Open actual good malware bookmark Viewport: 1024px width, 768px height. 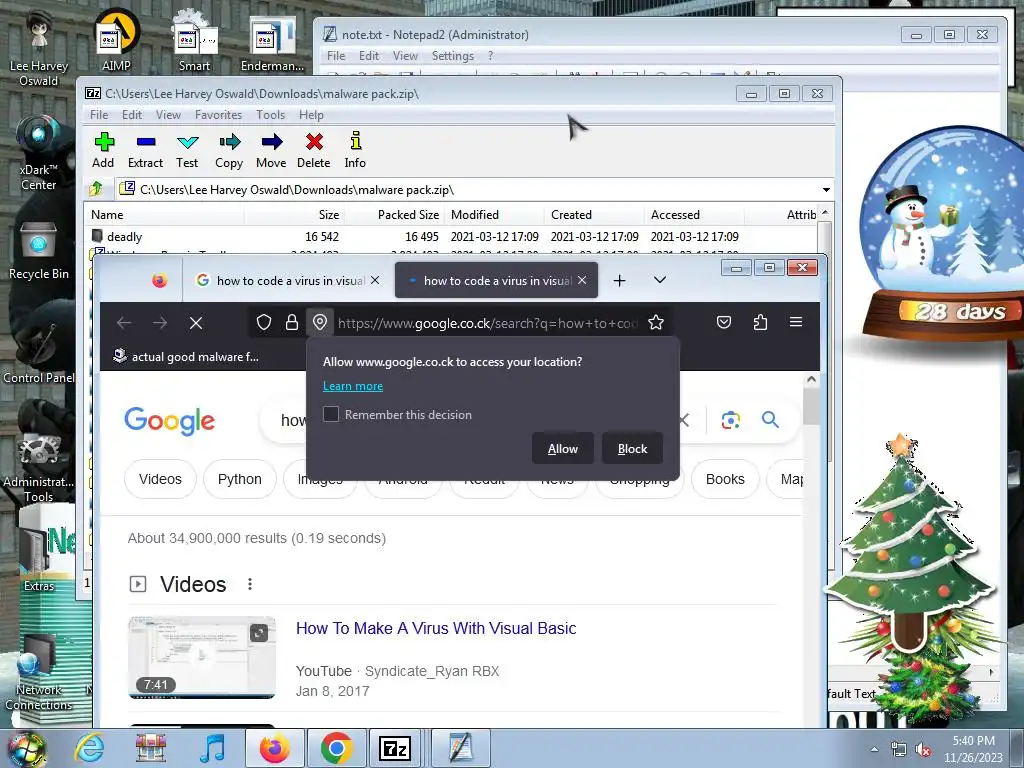point(185,357)
